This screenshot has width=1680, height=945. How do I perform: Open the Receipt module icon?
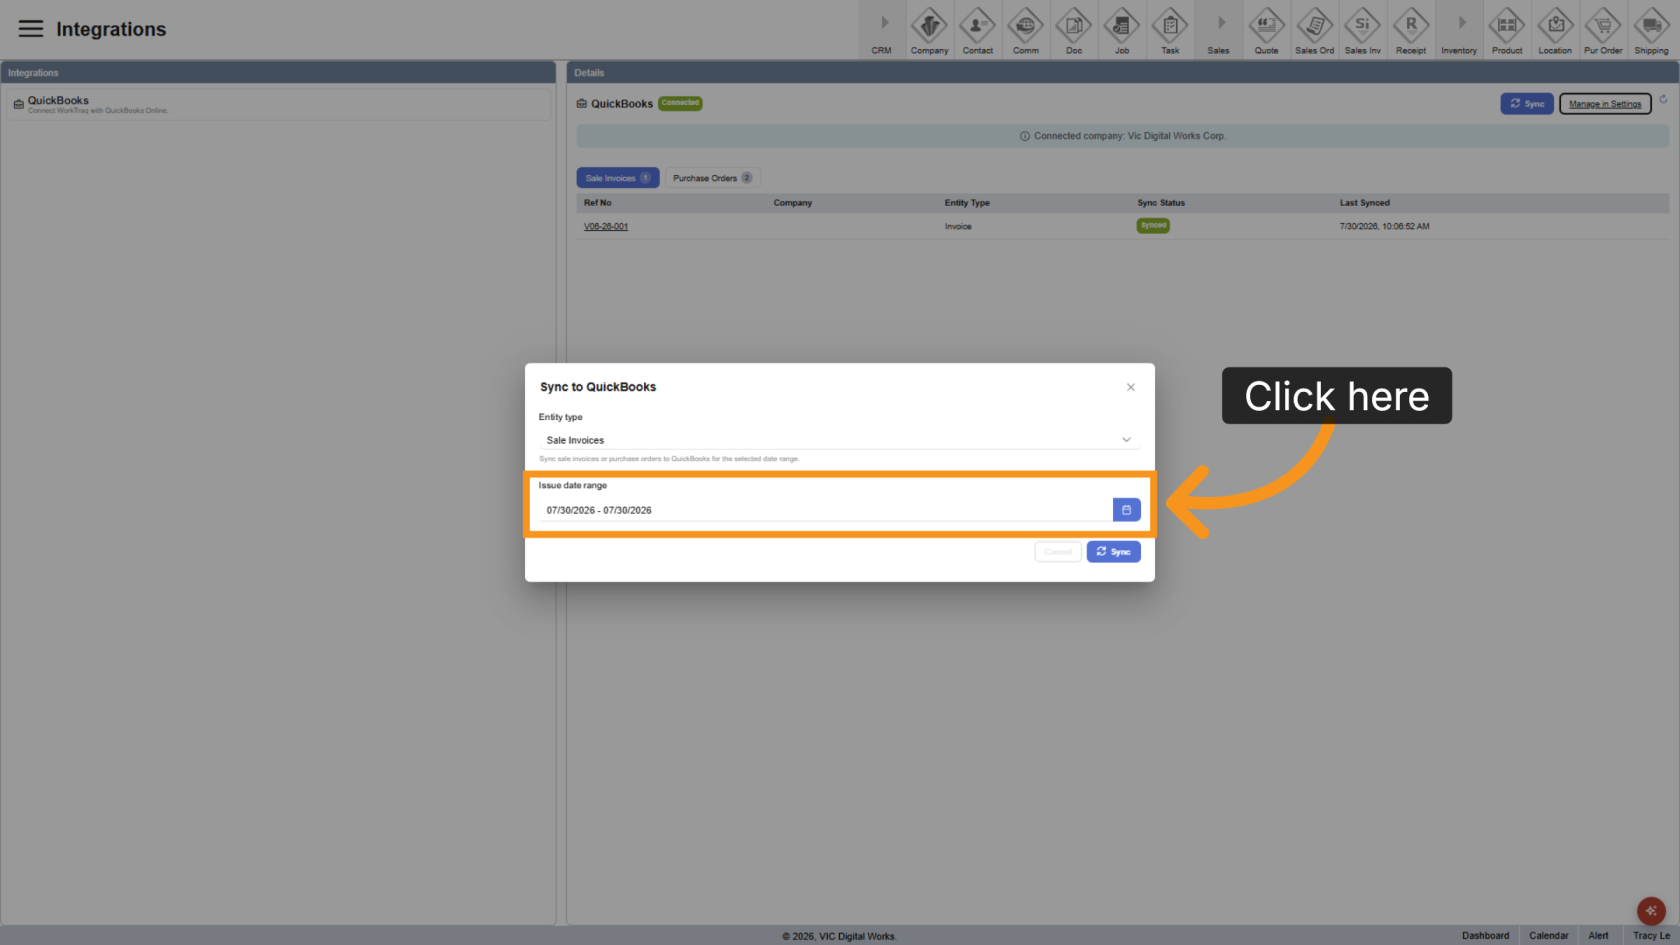click(x=1411, y=31)
